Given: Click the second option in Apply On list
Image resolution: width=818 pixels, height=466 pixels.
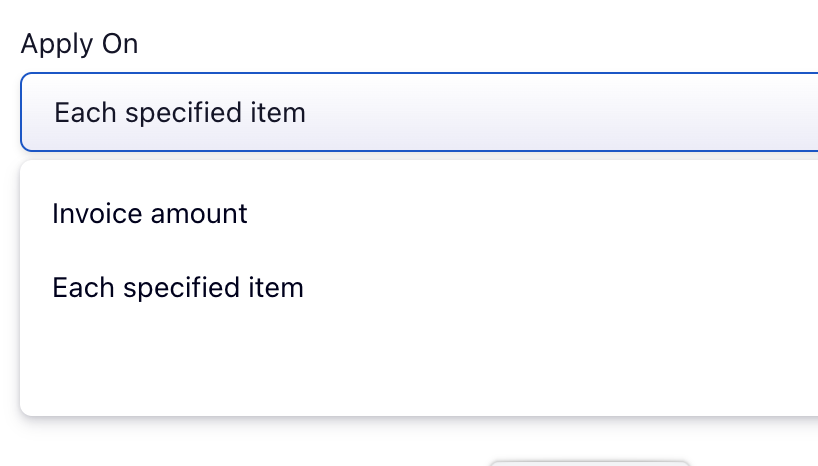Looking at the screenshot, I should pos(178,289).
